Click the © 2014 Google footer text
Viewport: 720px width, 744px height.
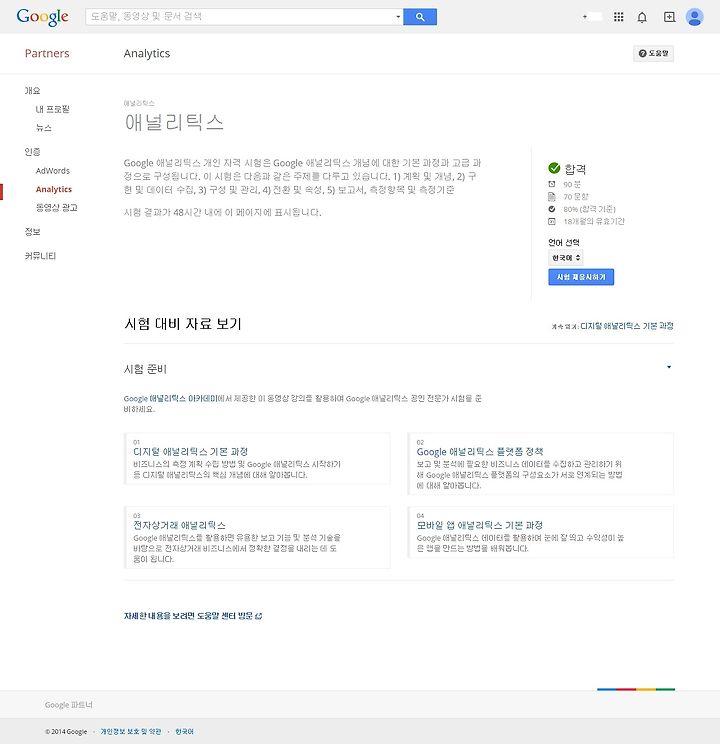pyautogui.click(x=66, y=732)
